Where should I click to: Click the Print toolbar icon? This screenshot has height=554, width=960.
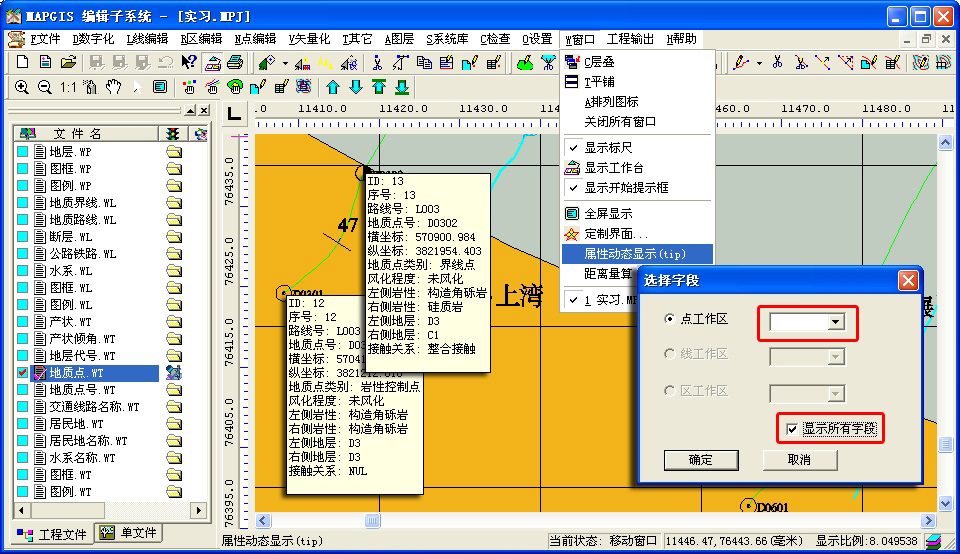[x=235, y=62]
